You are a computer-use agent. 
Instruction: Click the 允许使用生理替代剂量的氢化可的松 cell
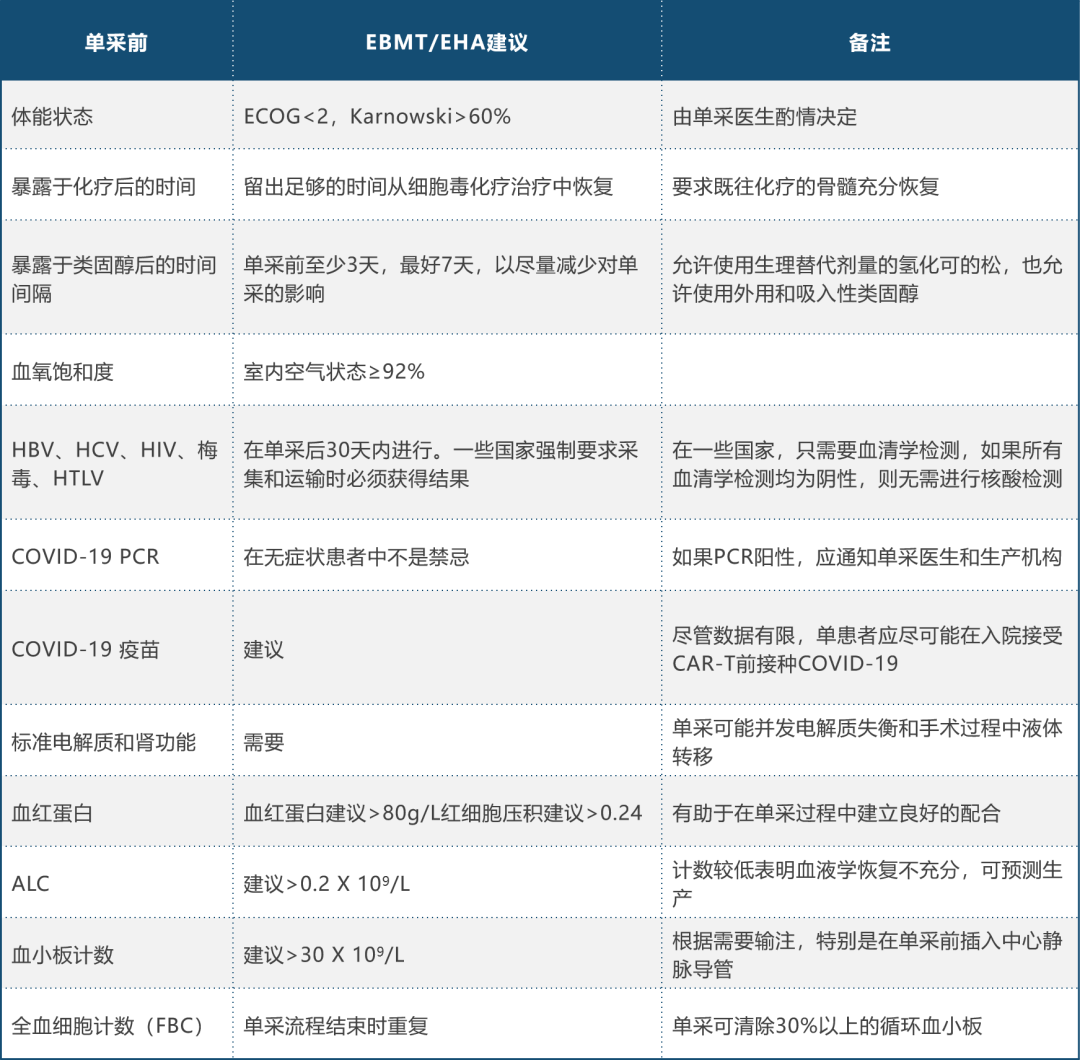pos(867,279)
